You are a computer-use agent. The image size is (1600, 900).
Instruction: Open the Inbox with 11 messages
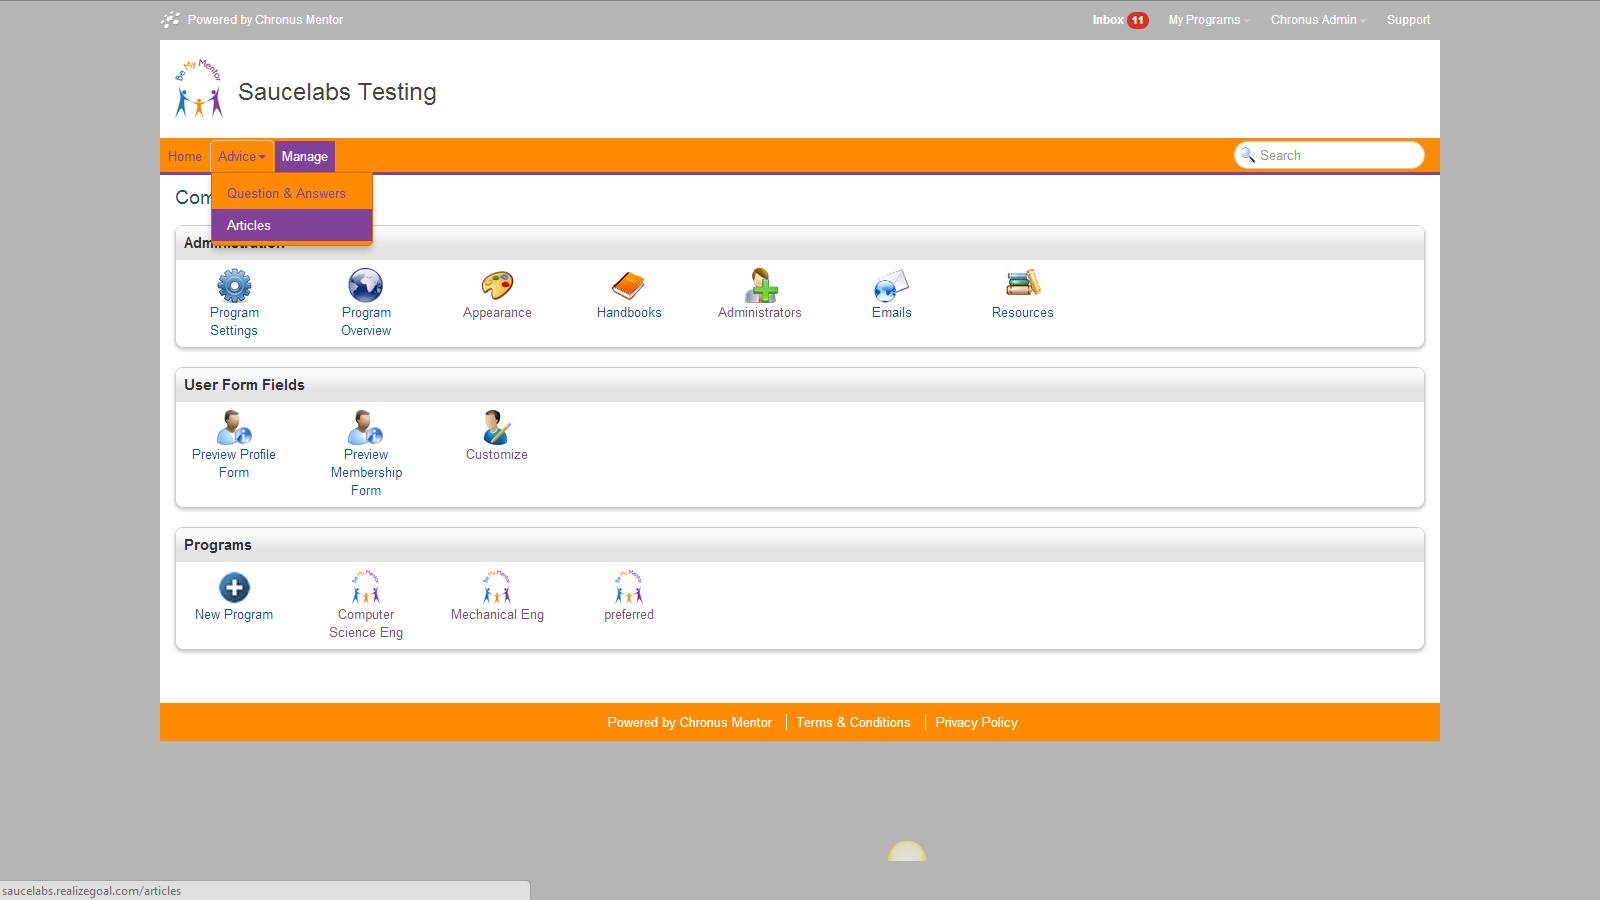(1119, 20)
